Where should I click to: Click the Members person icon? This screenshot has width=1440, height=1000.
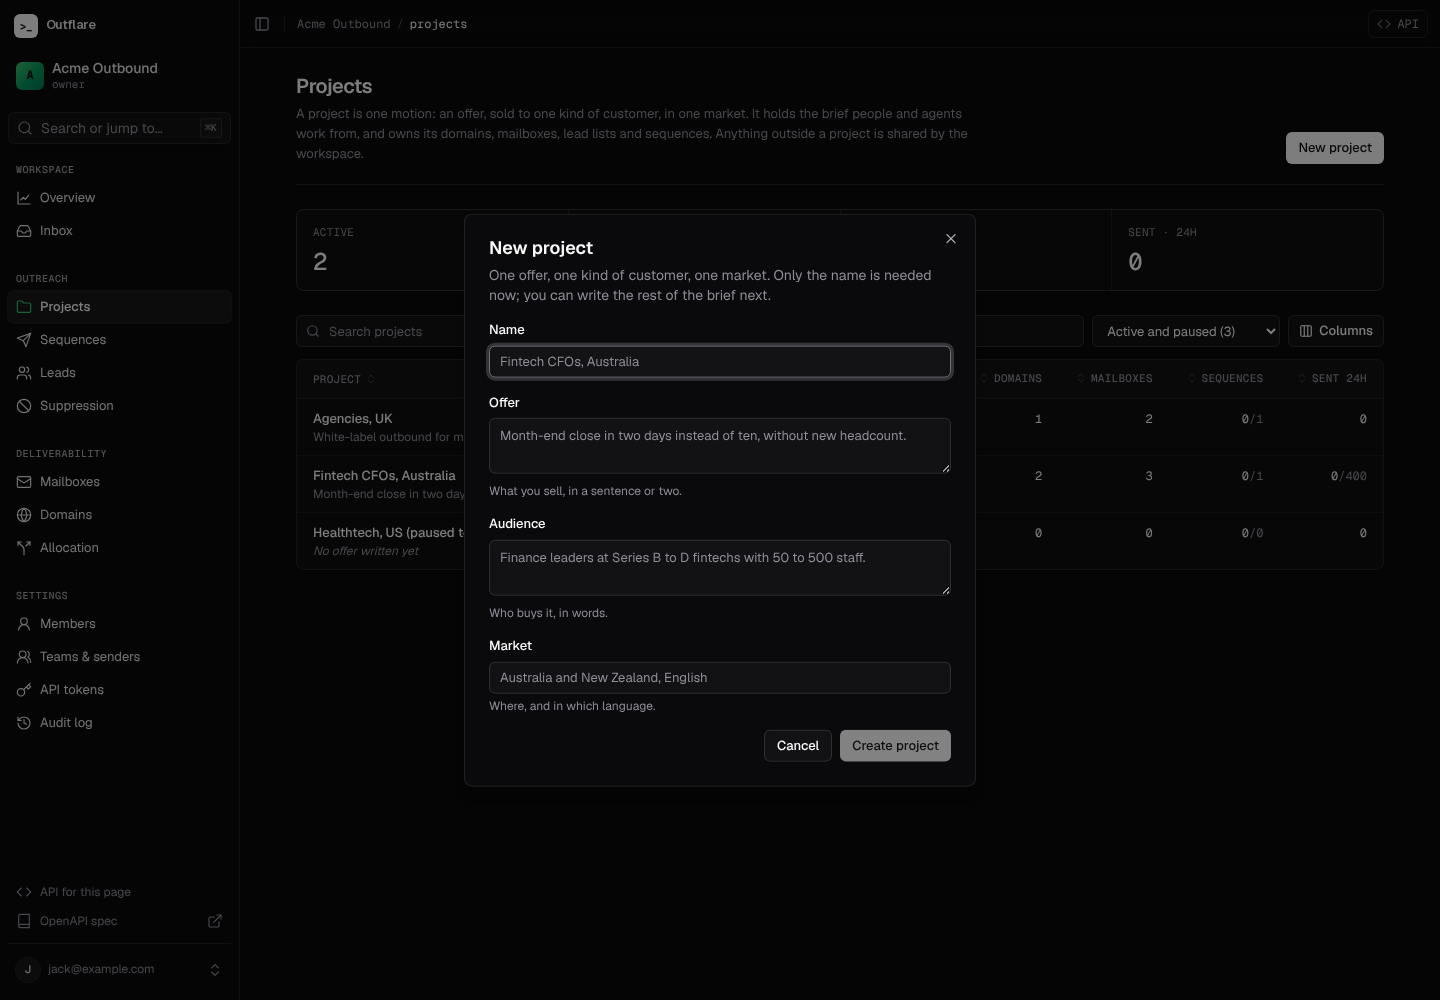24,624
